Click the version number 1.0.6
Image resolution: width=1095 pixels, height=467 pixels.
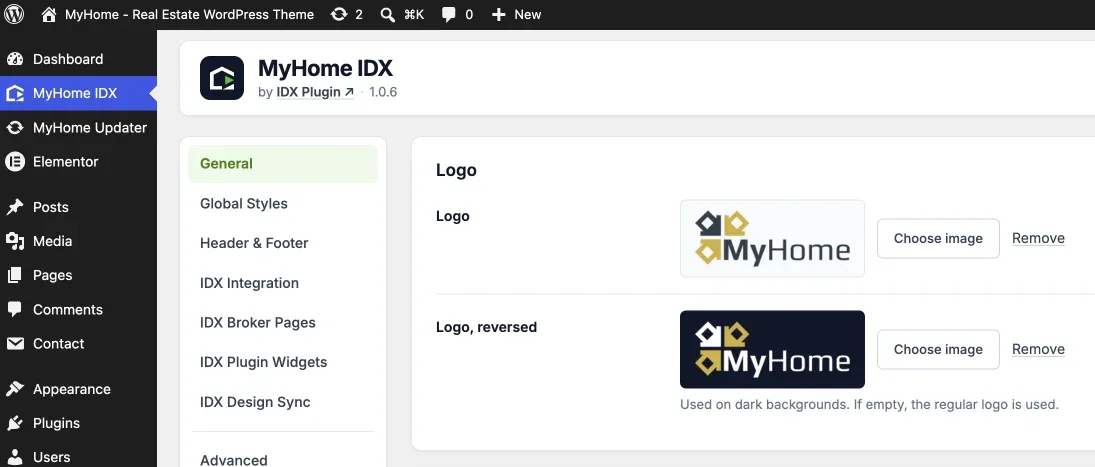coord(383,92)
